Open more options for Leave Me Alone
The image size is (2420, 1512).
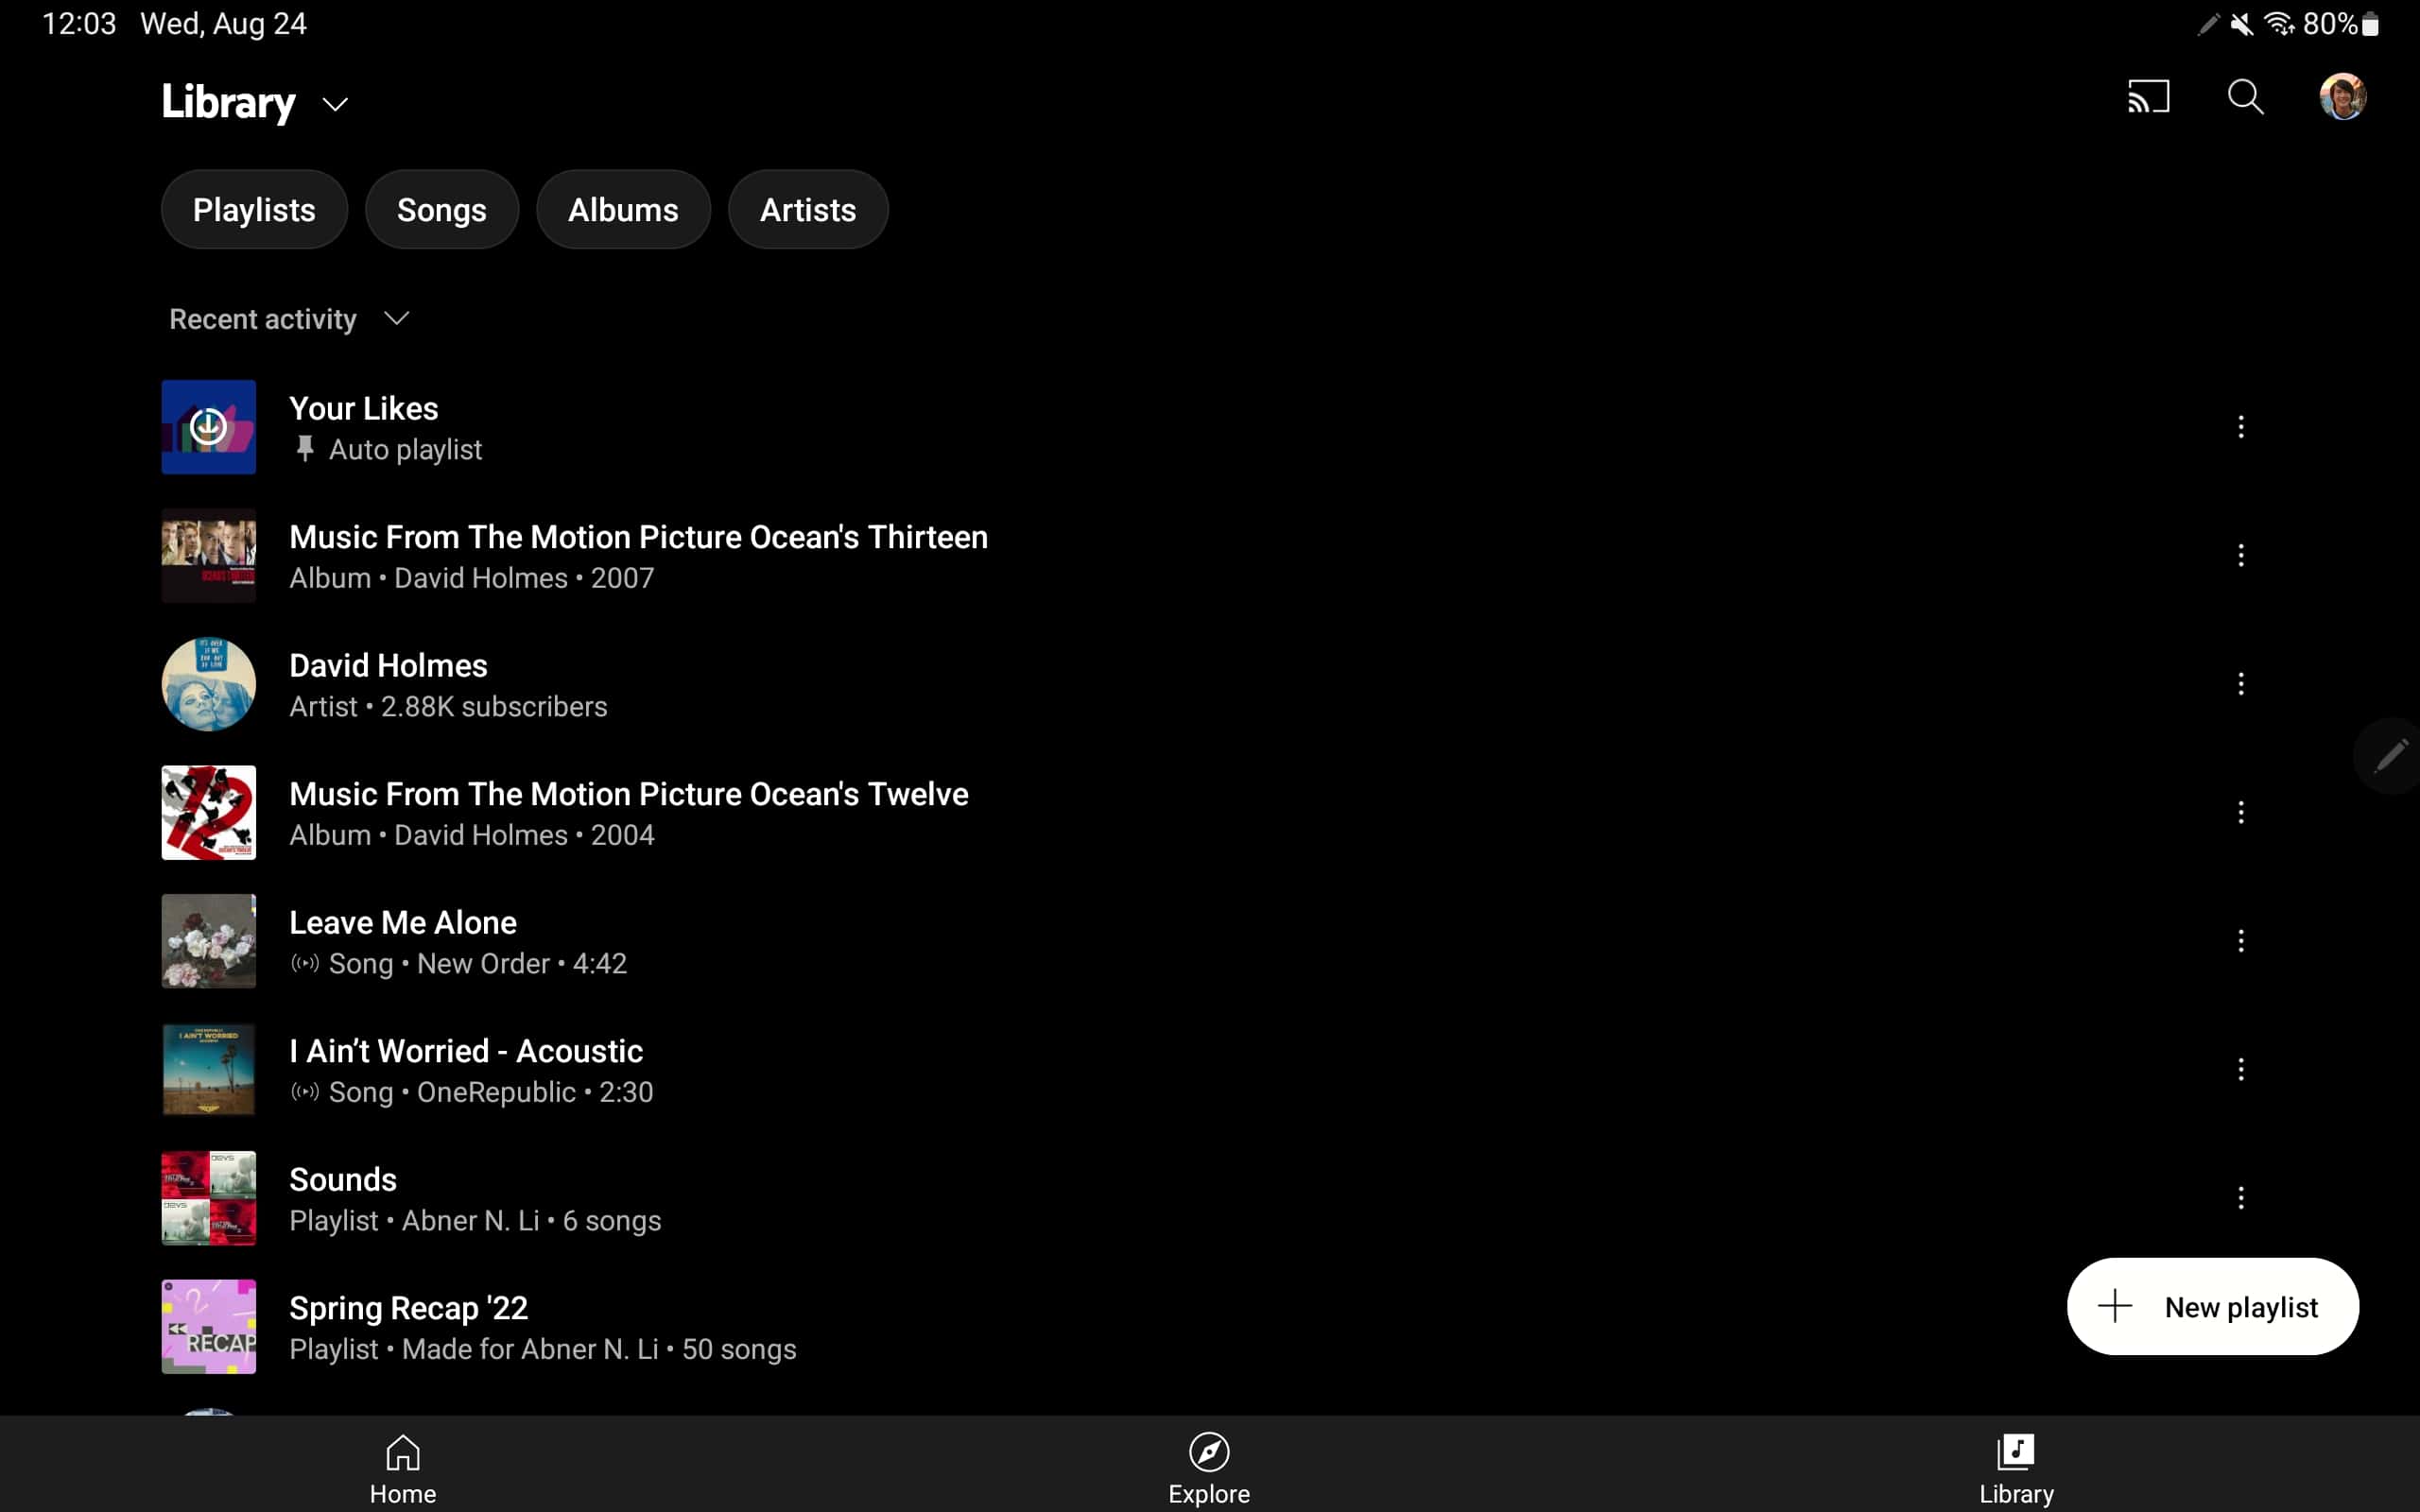pos(2240,941)
